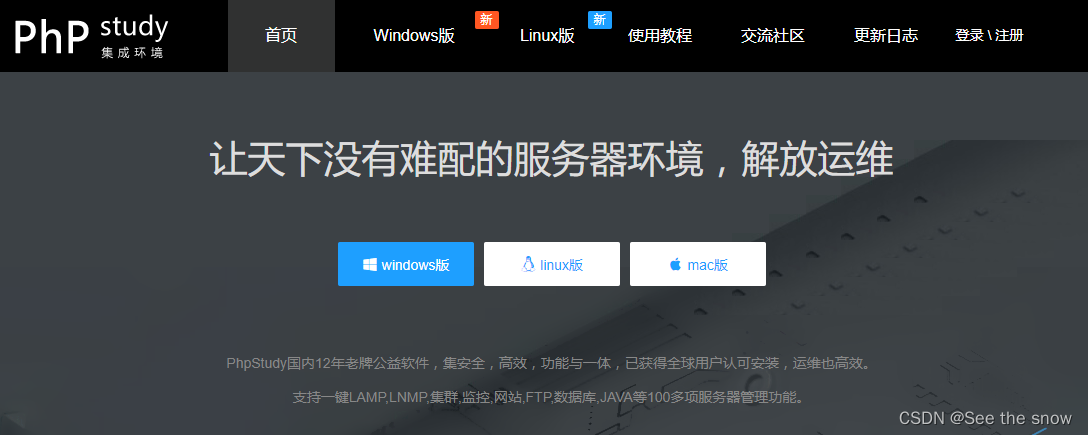This screenshot has height=435, width=1088.
Task: Click the PhP study logo
Action: coord(91,37)
